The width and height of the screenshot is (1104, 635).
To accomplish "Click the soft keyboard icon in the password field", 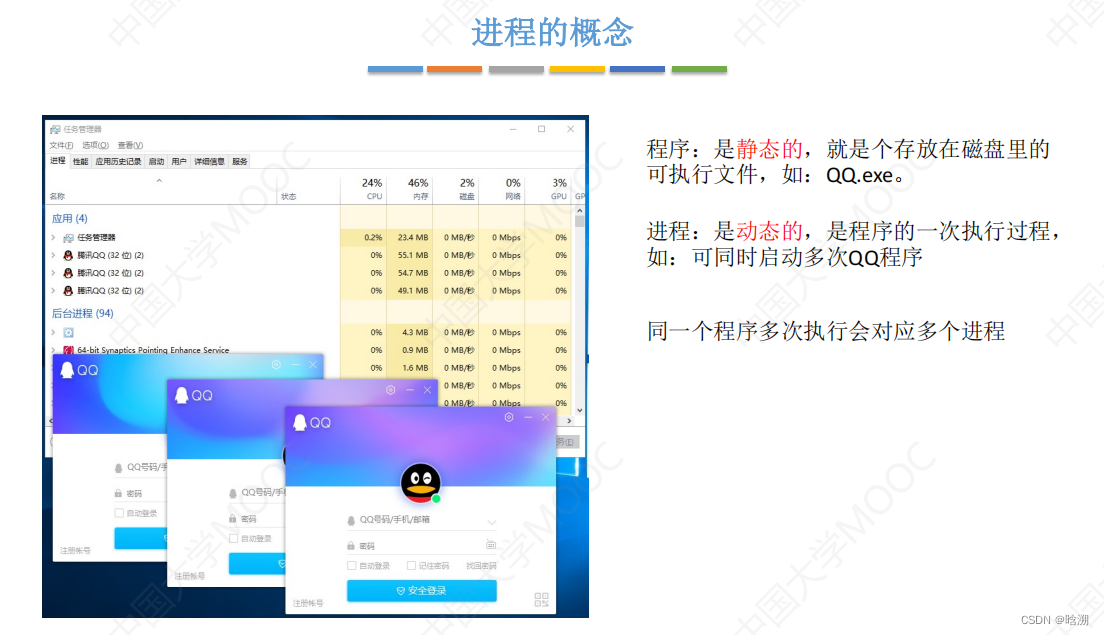I will (490, 545).
